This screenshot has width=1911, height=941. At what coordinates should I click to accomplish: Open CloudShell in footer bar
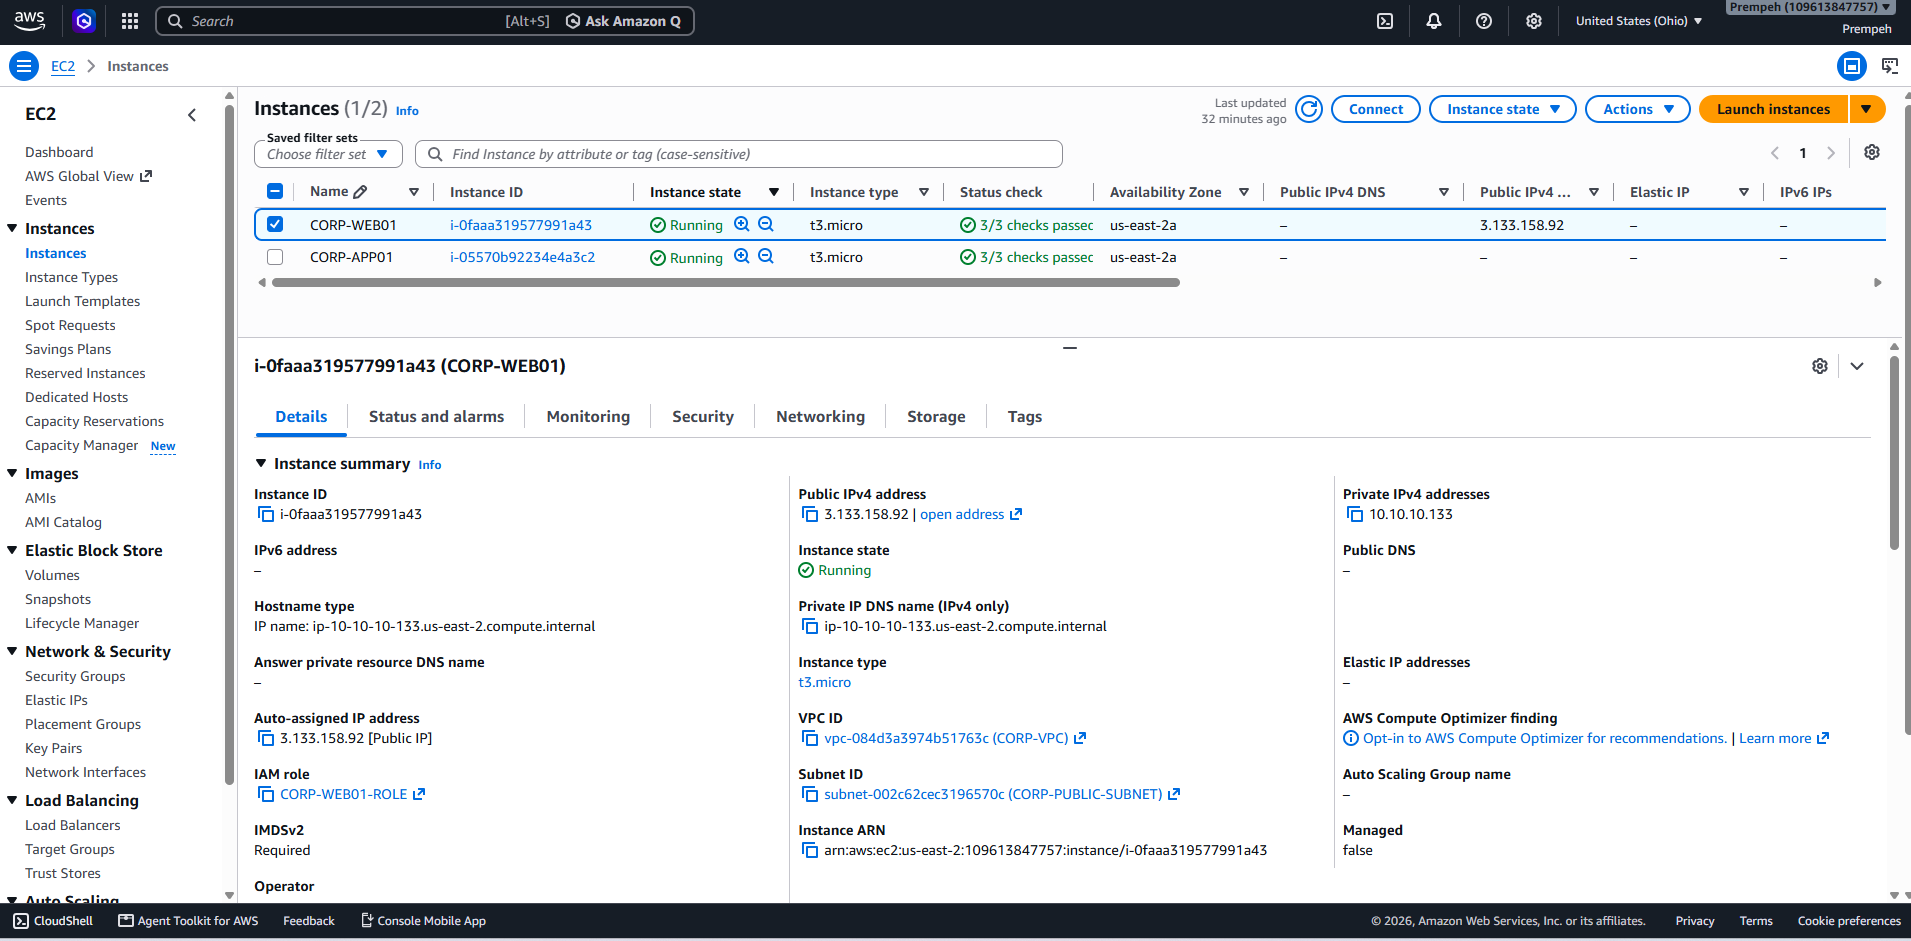pos(53,921)
